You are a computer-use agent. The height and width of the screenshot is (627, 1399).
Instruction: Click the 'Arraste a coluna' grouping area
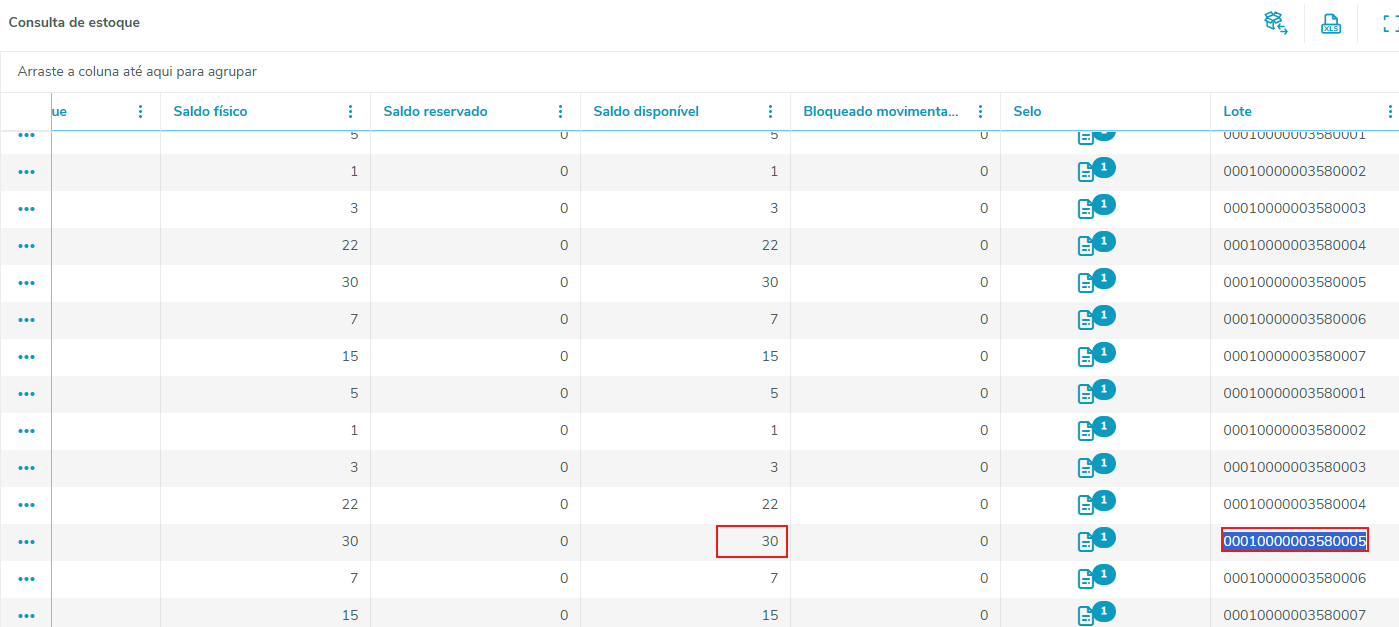coord(137,72)
